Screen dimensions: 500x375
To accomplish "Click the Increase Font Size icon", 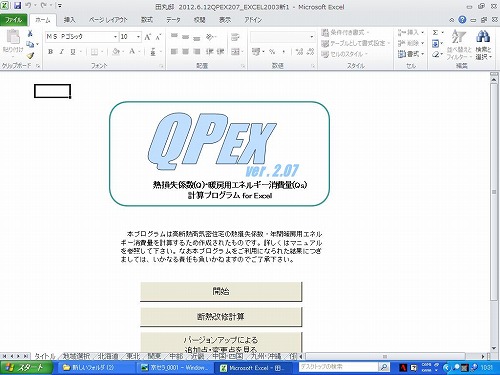I will point(147,37).
